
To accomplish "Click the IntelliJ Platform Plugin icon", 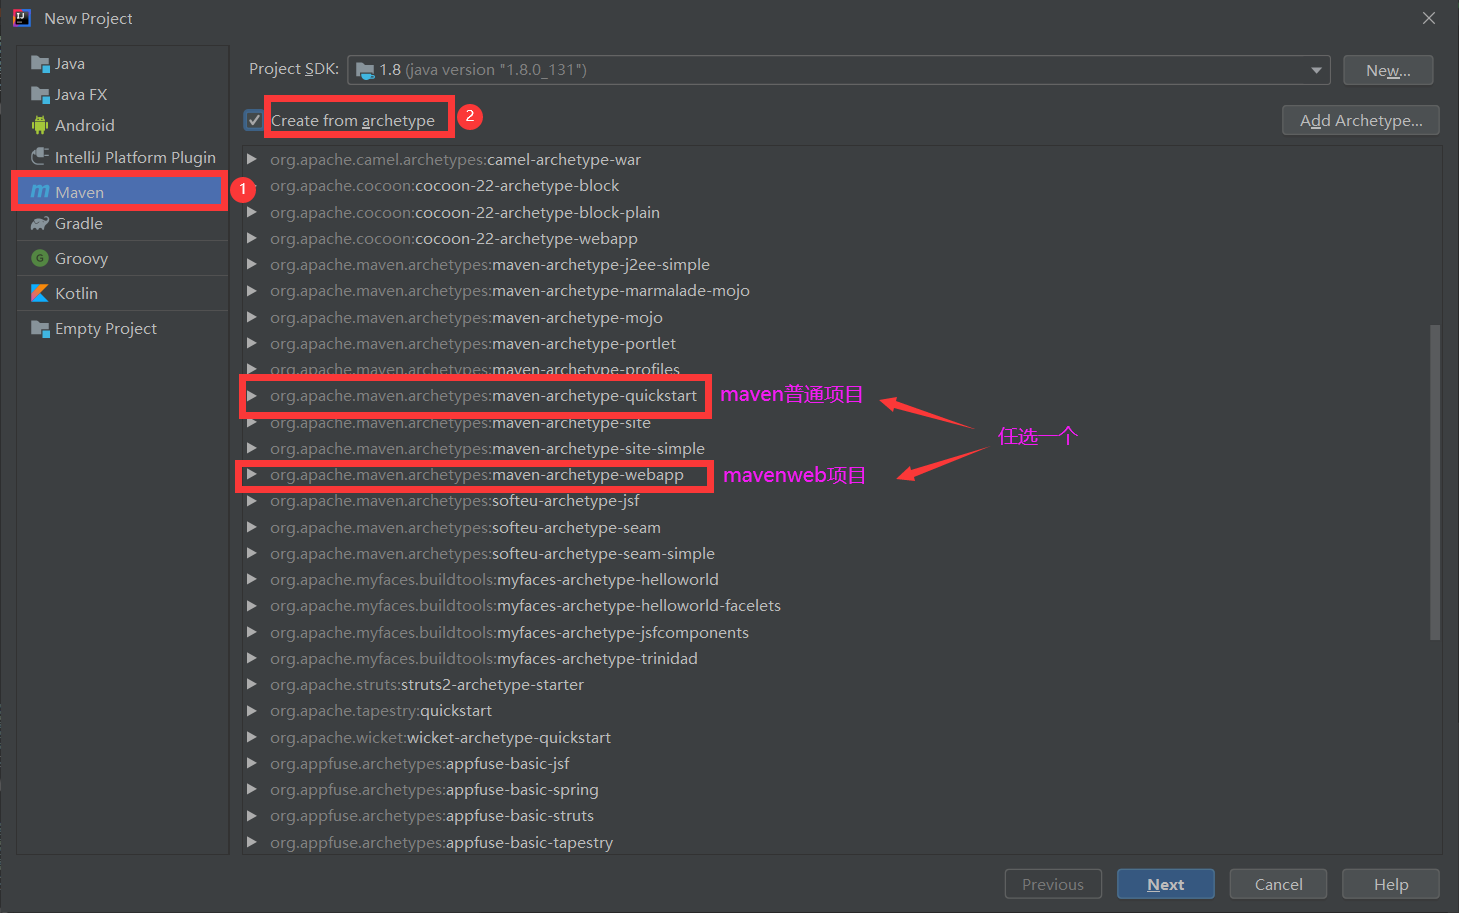I will 40,157.
